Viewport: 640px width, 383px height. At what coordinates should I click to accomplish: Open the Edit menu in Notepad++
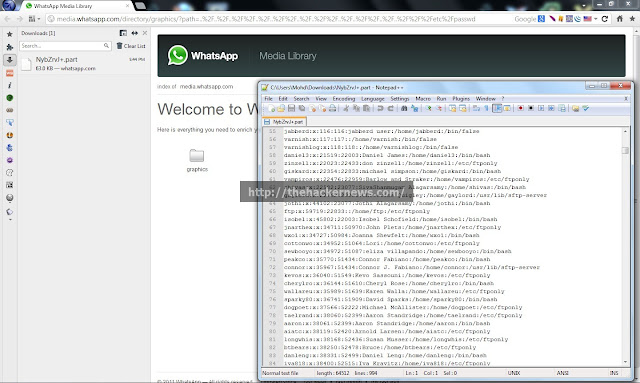coord(283,99)
